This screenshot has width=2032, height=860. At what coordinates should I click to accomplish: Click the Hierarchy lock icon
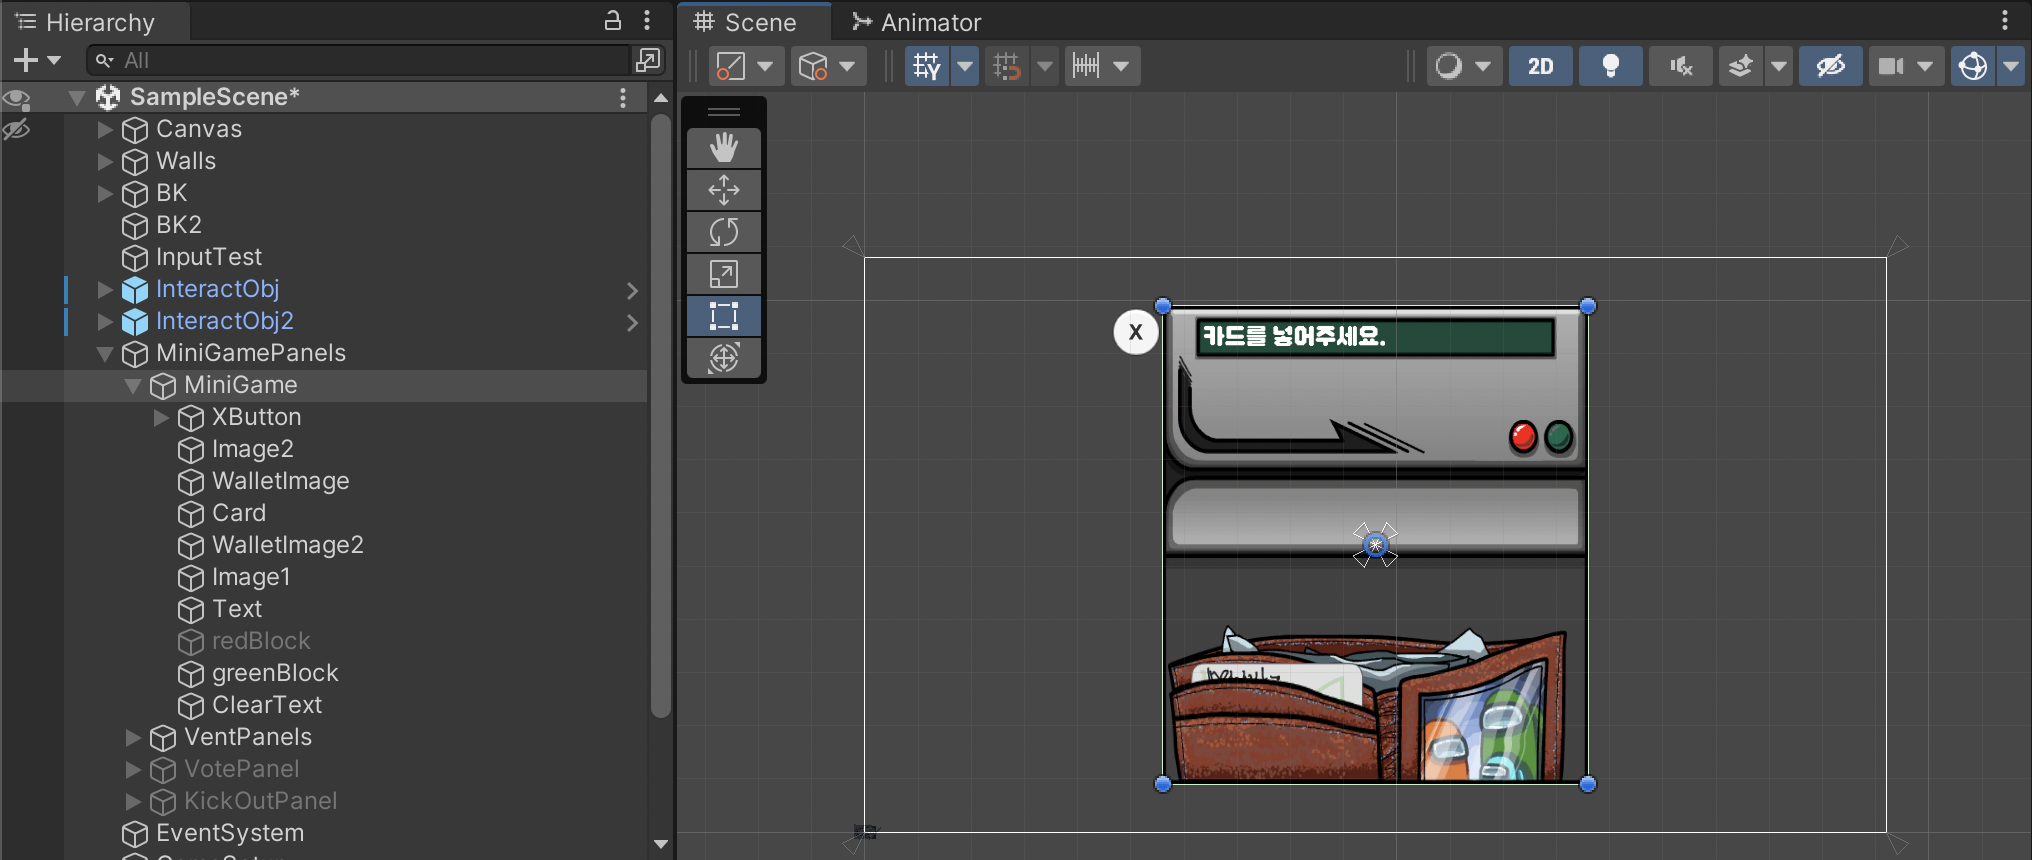[x=613, y=20]
